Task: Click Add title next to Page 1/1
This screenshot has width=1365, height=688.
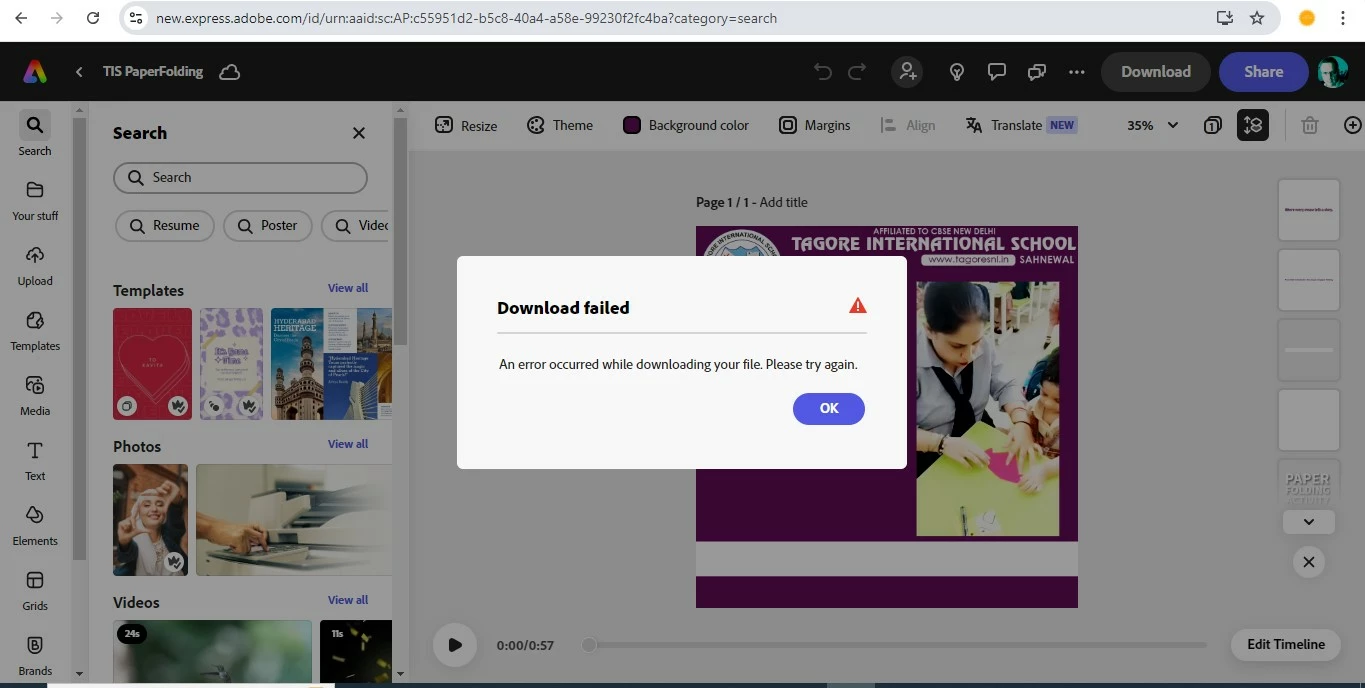Action: point(783,202)
